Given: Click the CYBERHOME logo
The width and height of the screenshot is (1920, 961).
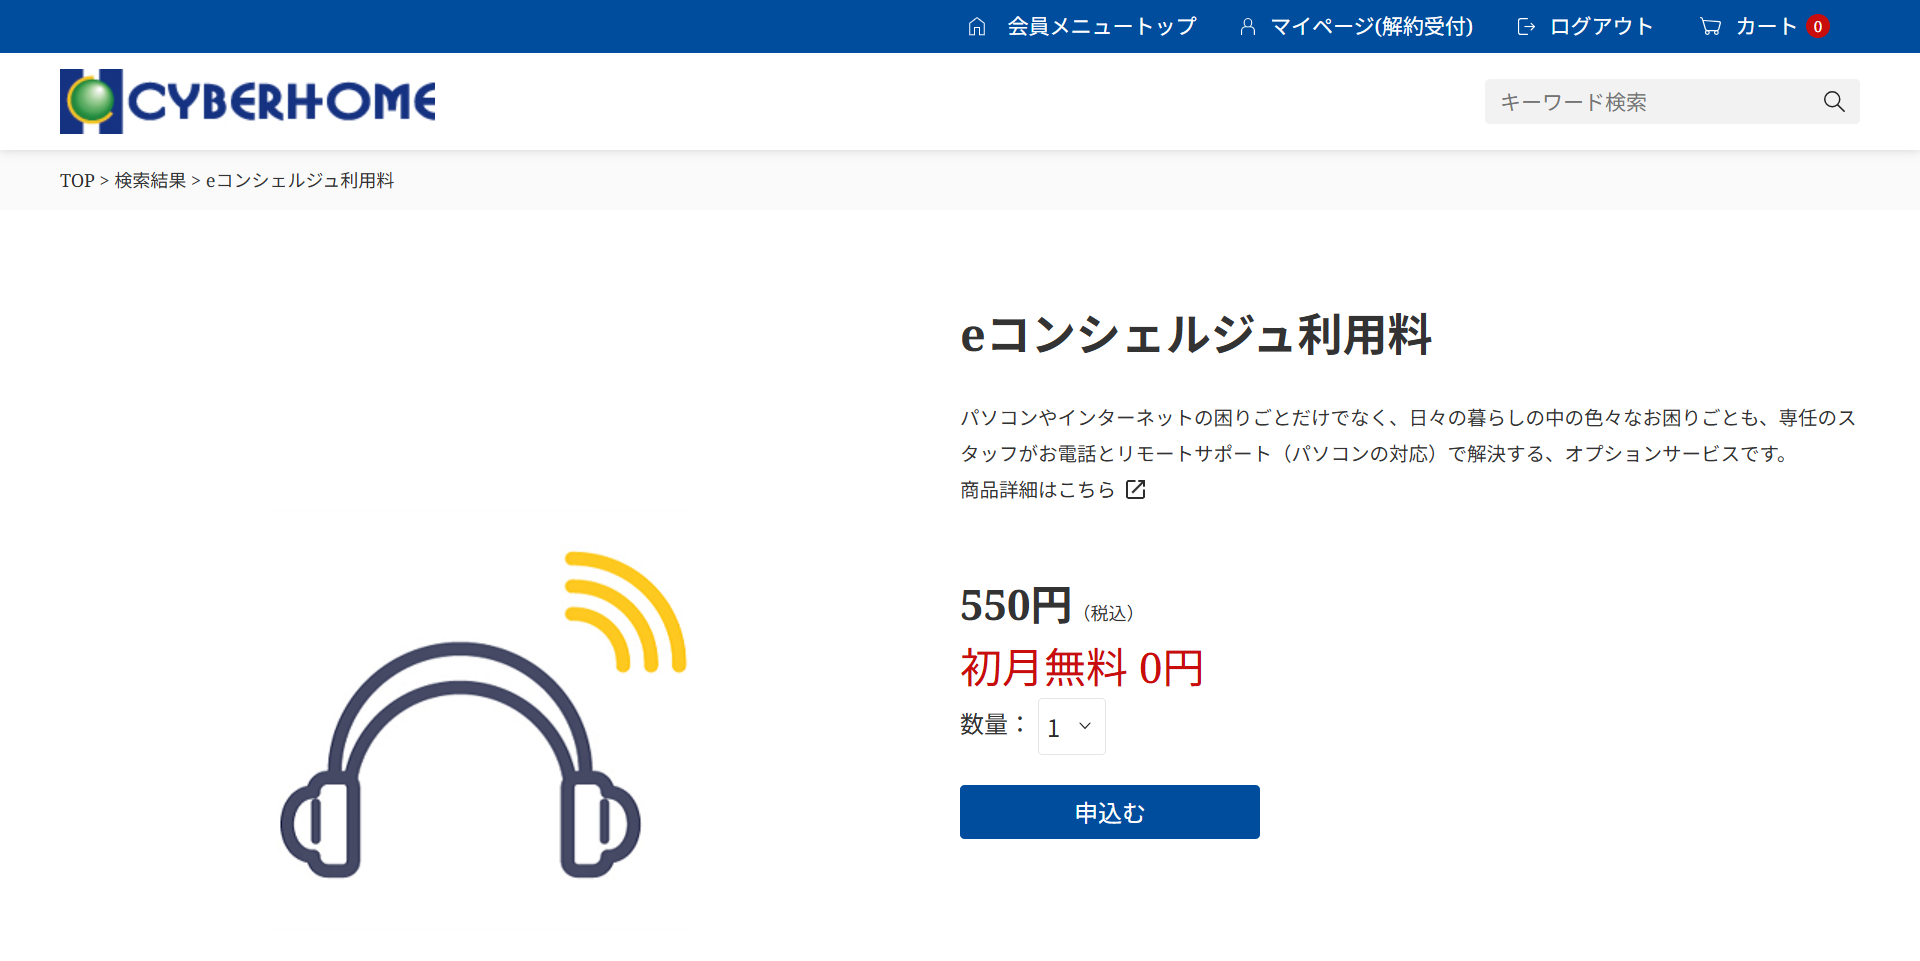Looking at the screenshot, I should (x=248, y=101).
